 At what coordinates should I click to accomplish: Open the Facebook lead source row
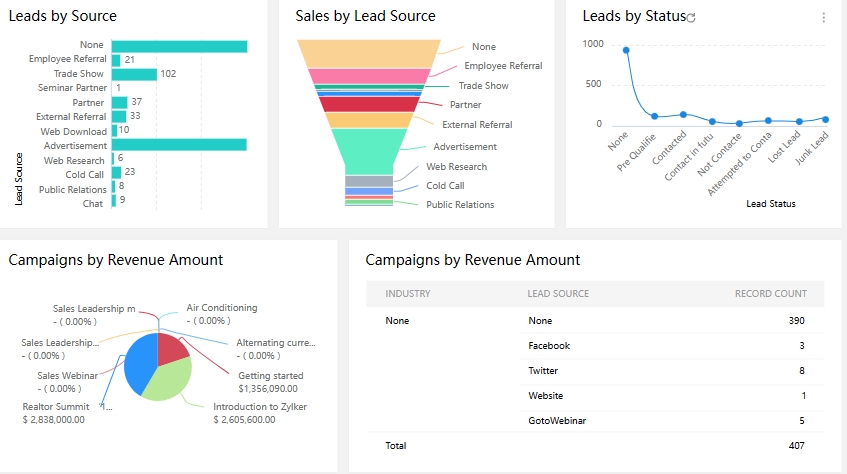pyautogui.click(x=549, y=345)
